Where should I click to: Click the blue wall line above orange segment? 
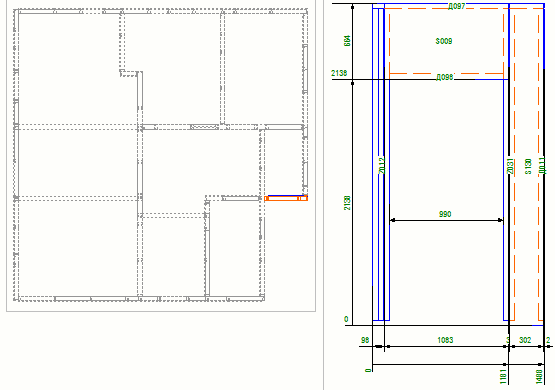point(286,195)
